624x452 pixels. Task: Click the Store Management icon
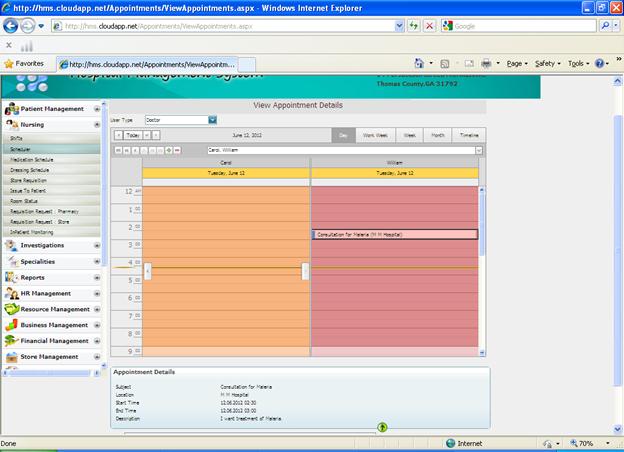point(12,357)
